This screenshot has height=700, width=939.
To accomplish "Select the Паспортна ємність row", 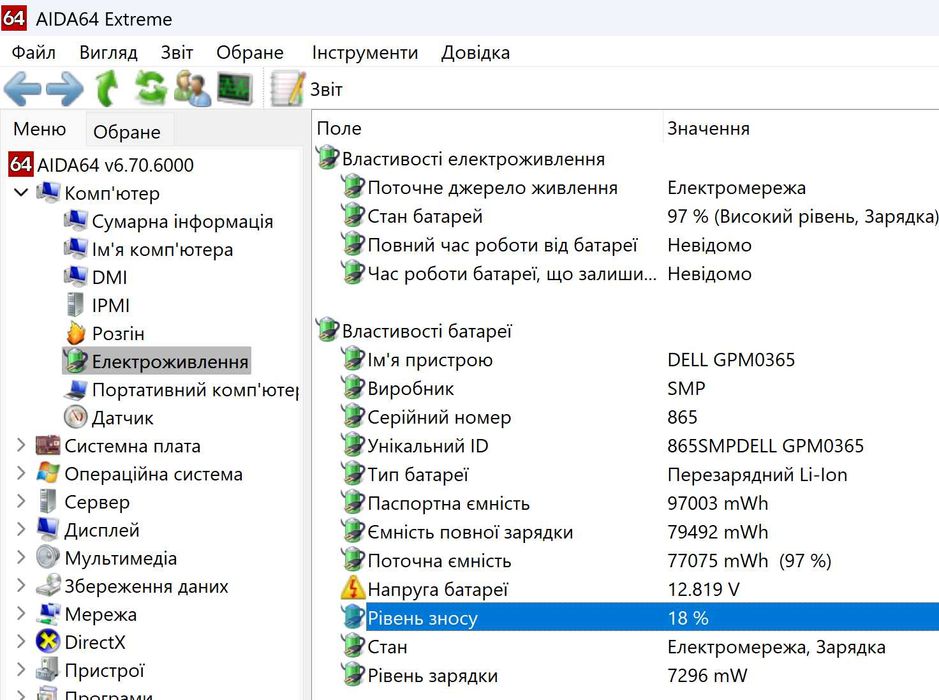I will pyautogui.click(x=640, y=503).
